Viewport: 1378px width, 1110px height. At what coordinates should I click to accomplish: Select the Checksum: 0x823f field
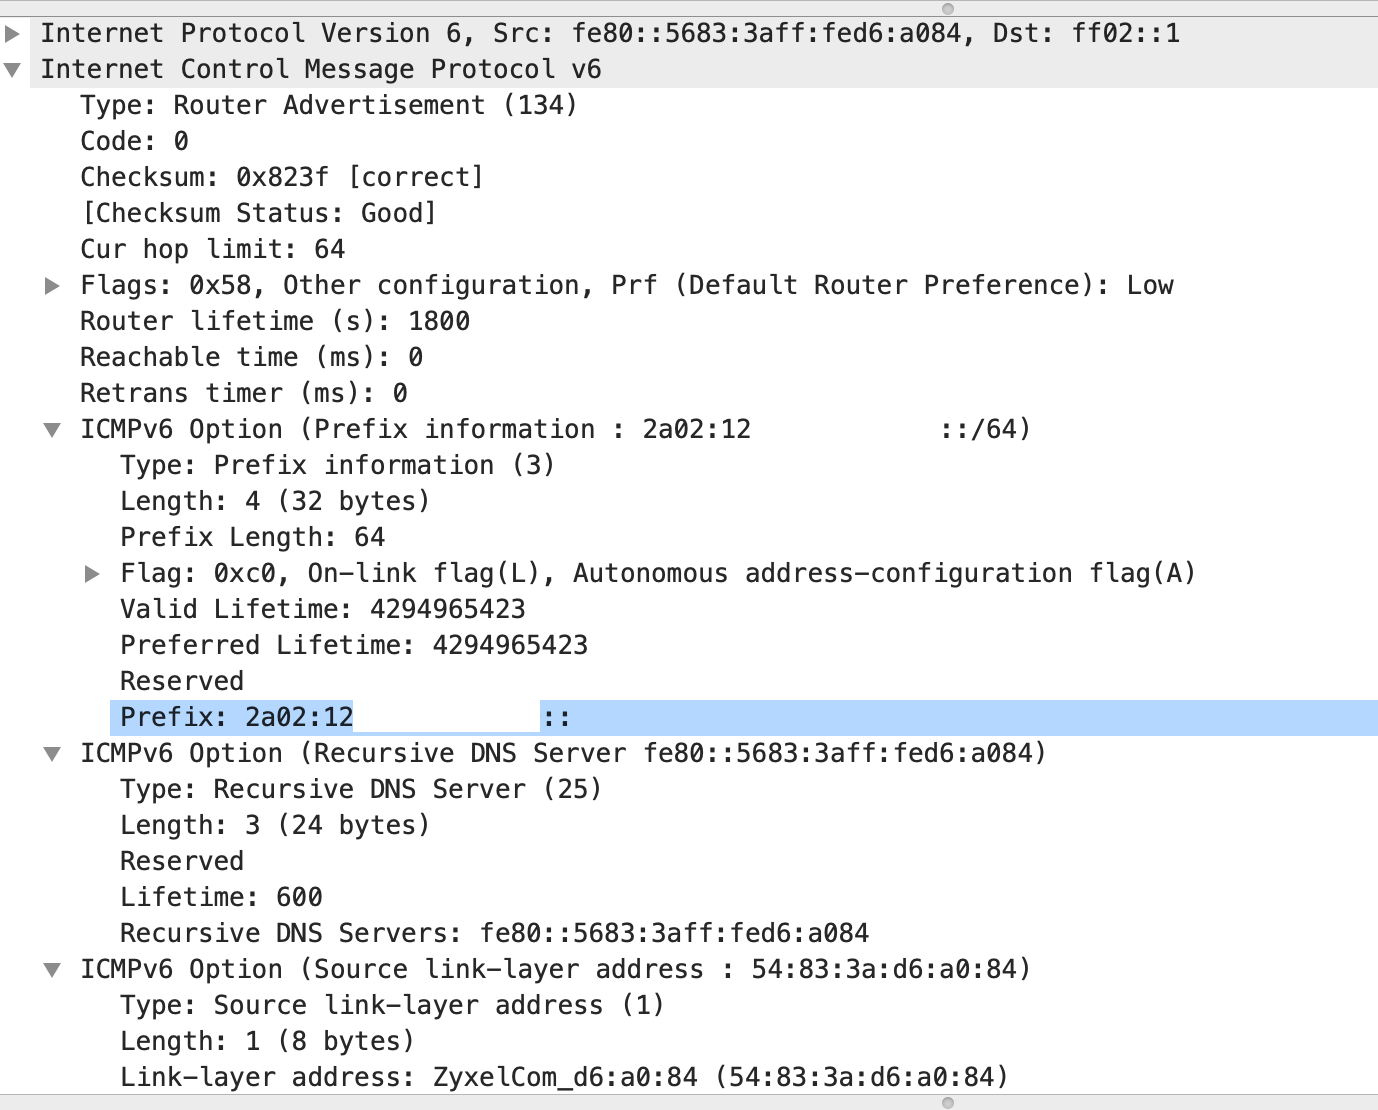click(x=283, y=177)
